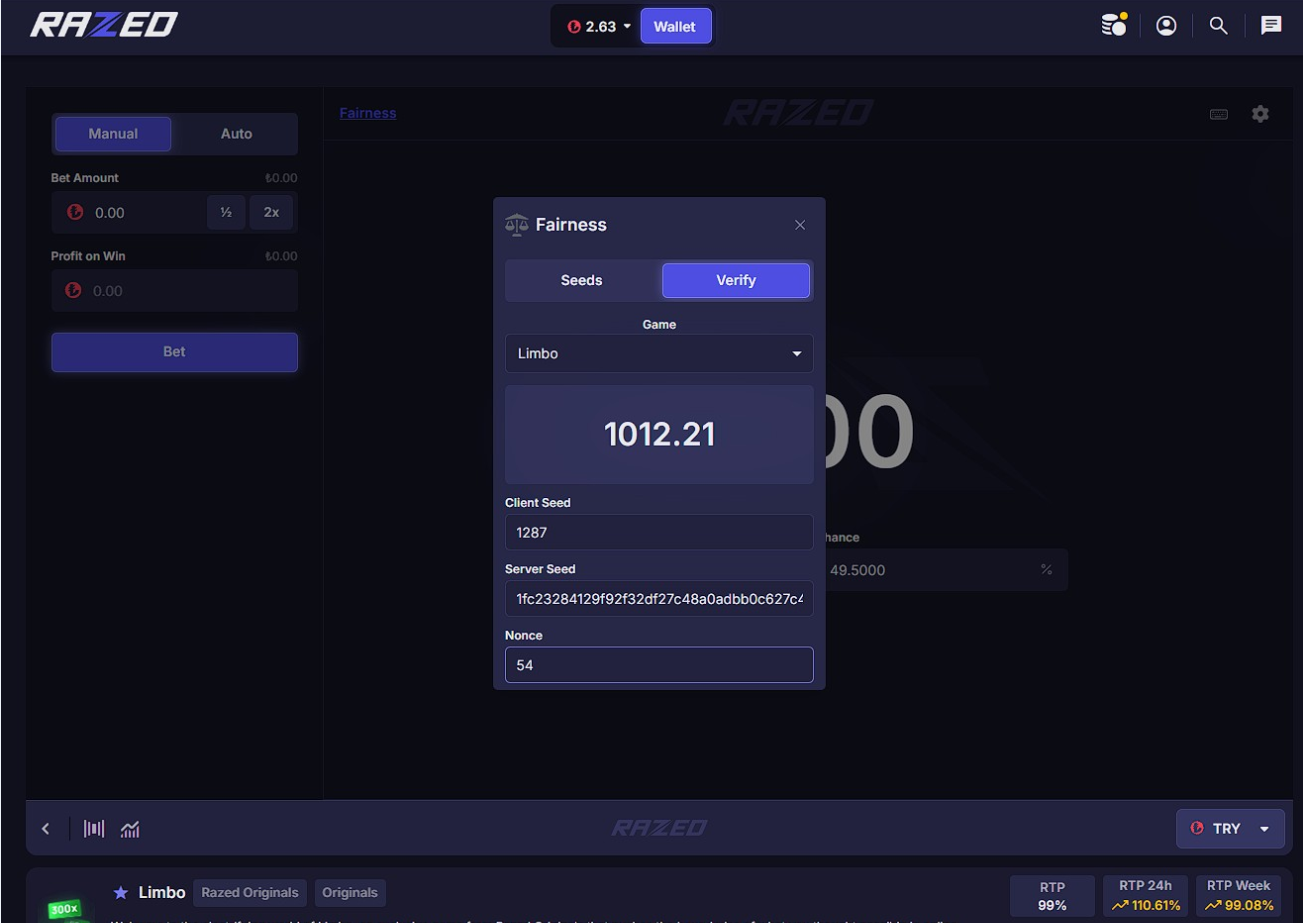Halve the bet with ½ button
Viewport: 1303px width, 923px height.
click(226, 213)
